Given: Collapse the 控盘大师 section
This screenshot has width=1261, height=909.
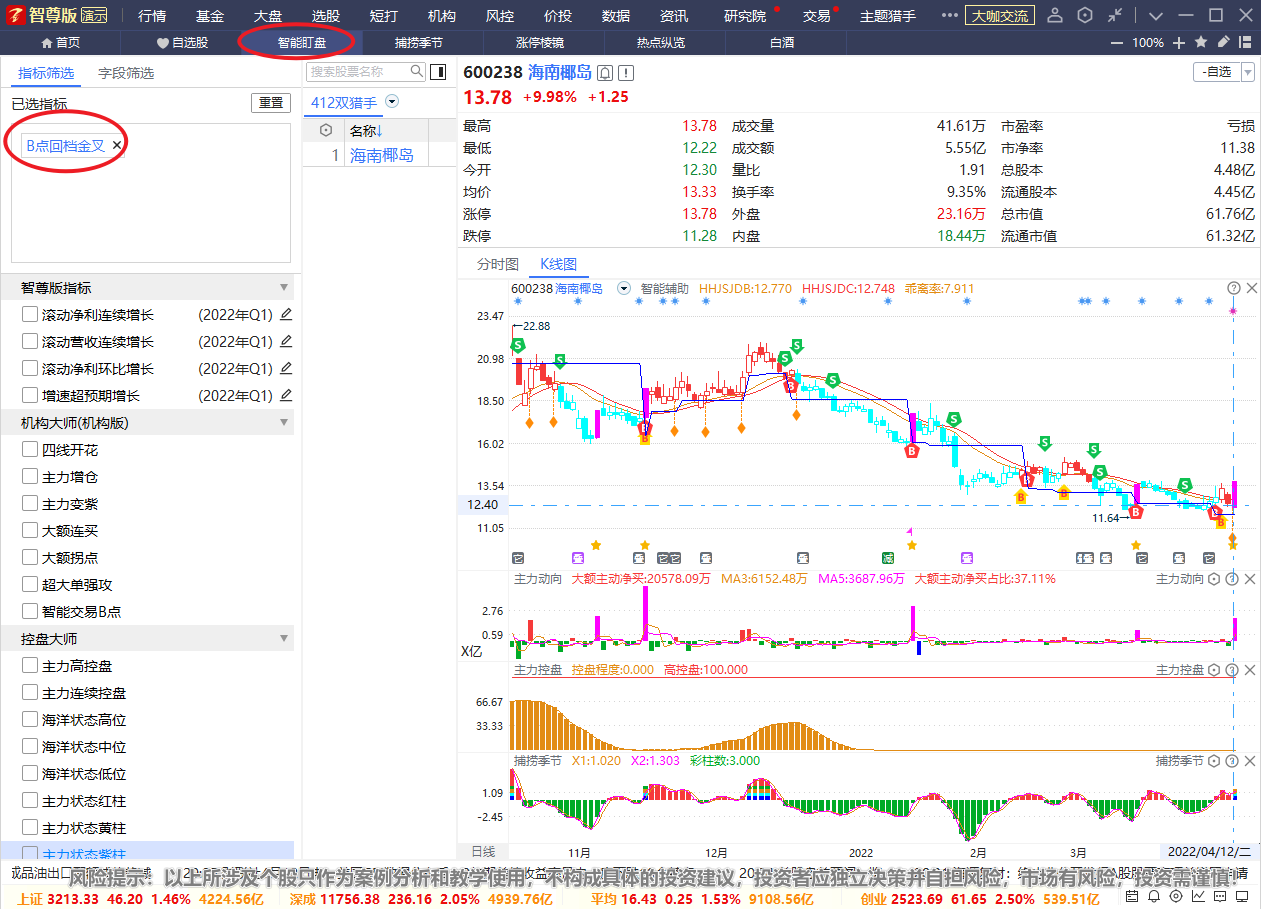Looking at the screenshot, I should (x=284, y=638).
